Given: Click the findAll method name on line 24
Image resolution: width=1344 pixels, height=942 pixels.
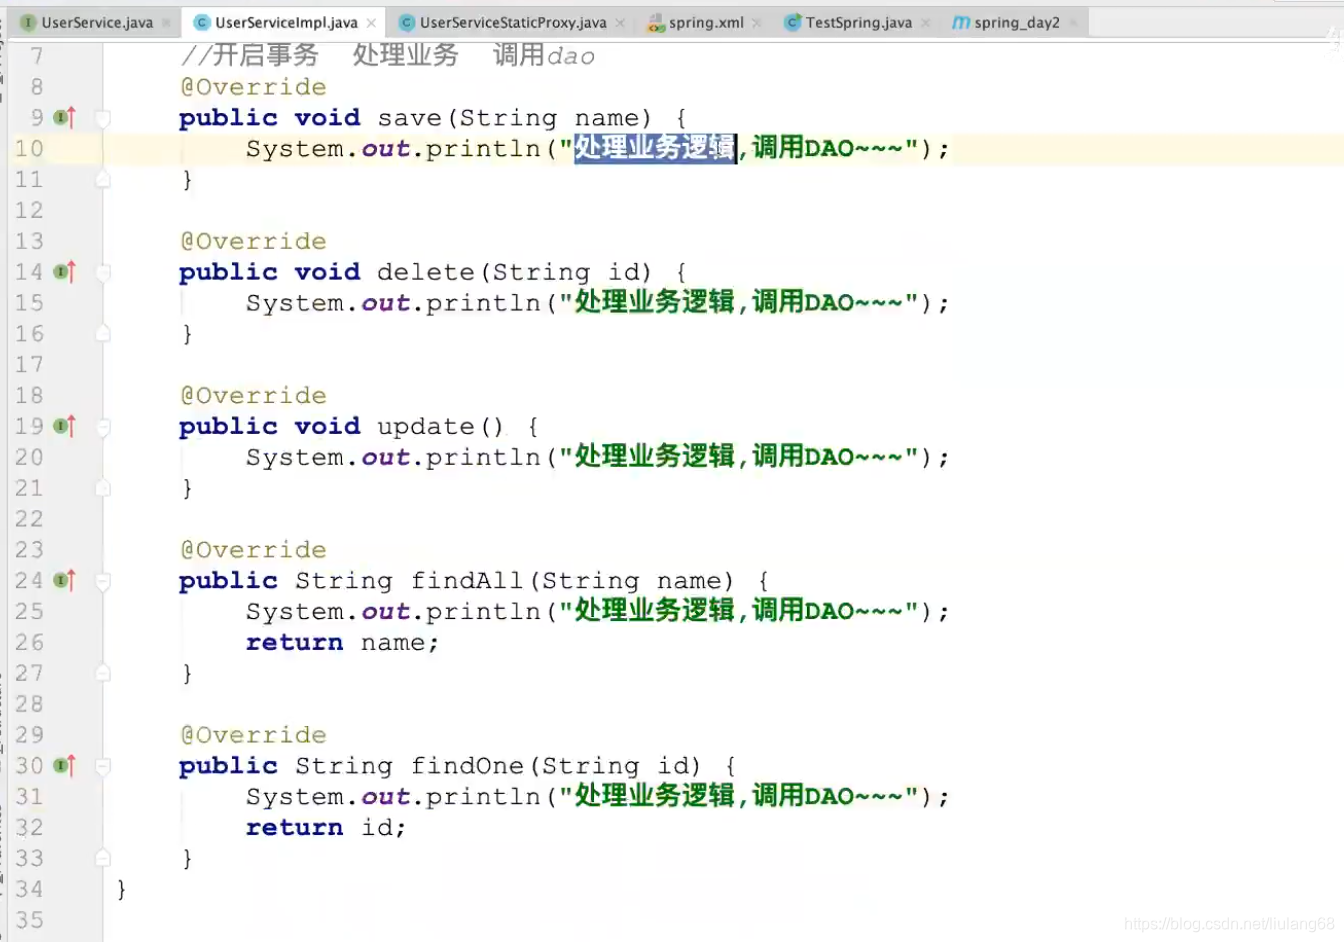Looking at the screenshot, I should 467,580.
